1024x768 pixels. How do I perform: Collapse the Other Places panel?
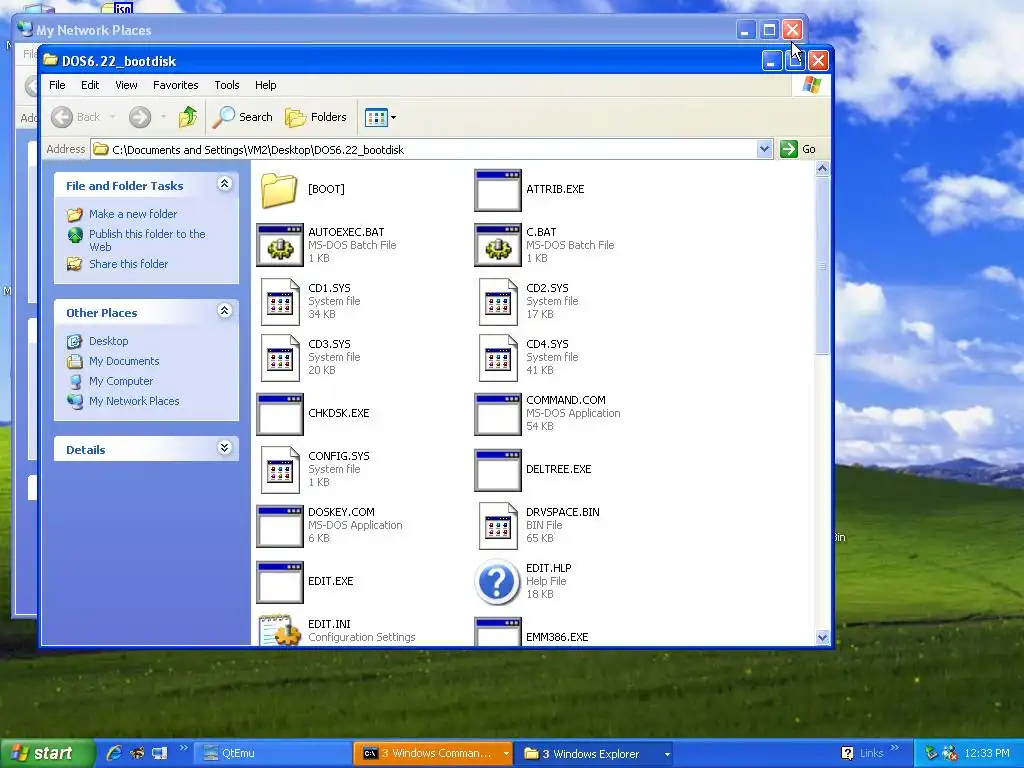click(224, 310)
